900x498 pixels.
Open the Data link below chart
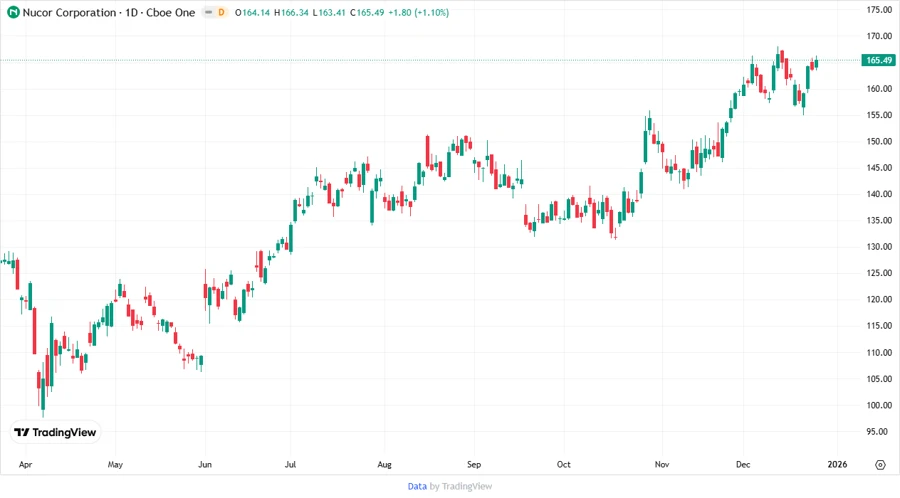click(417, 486)
